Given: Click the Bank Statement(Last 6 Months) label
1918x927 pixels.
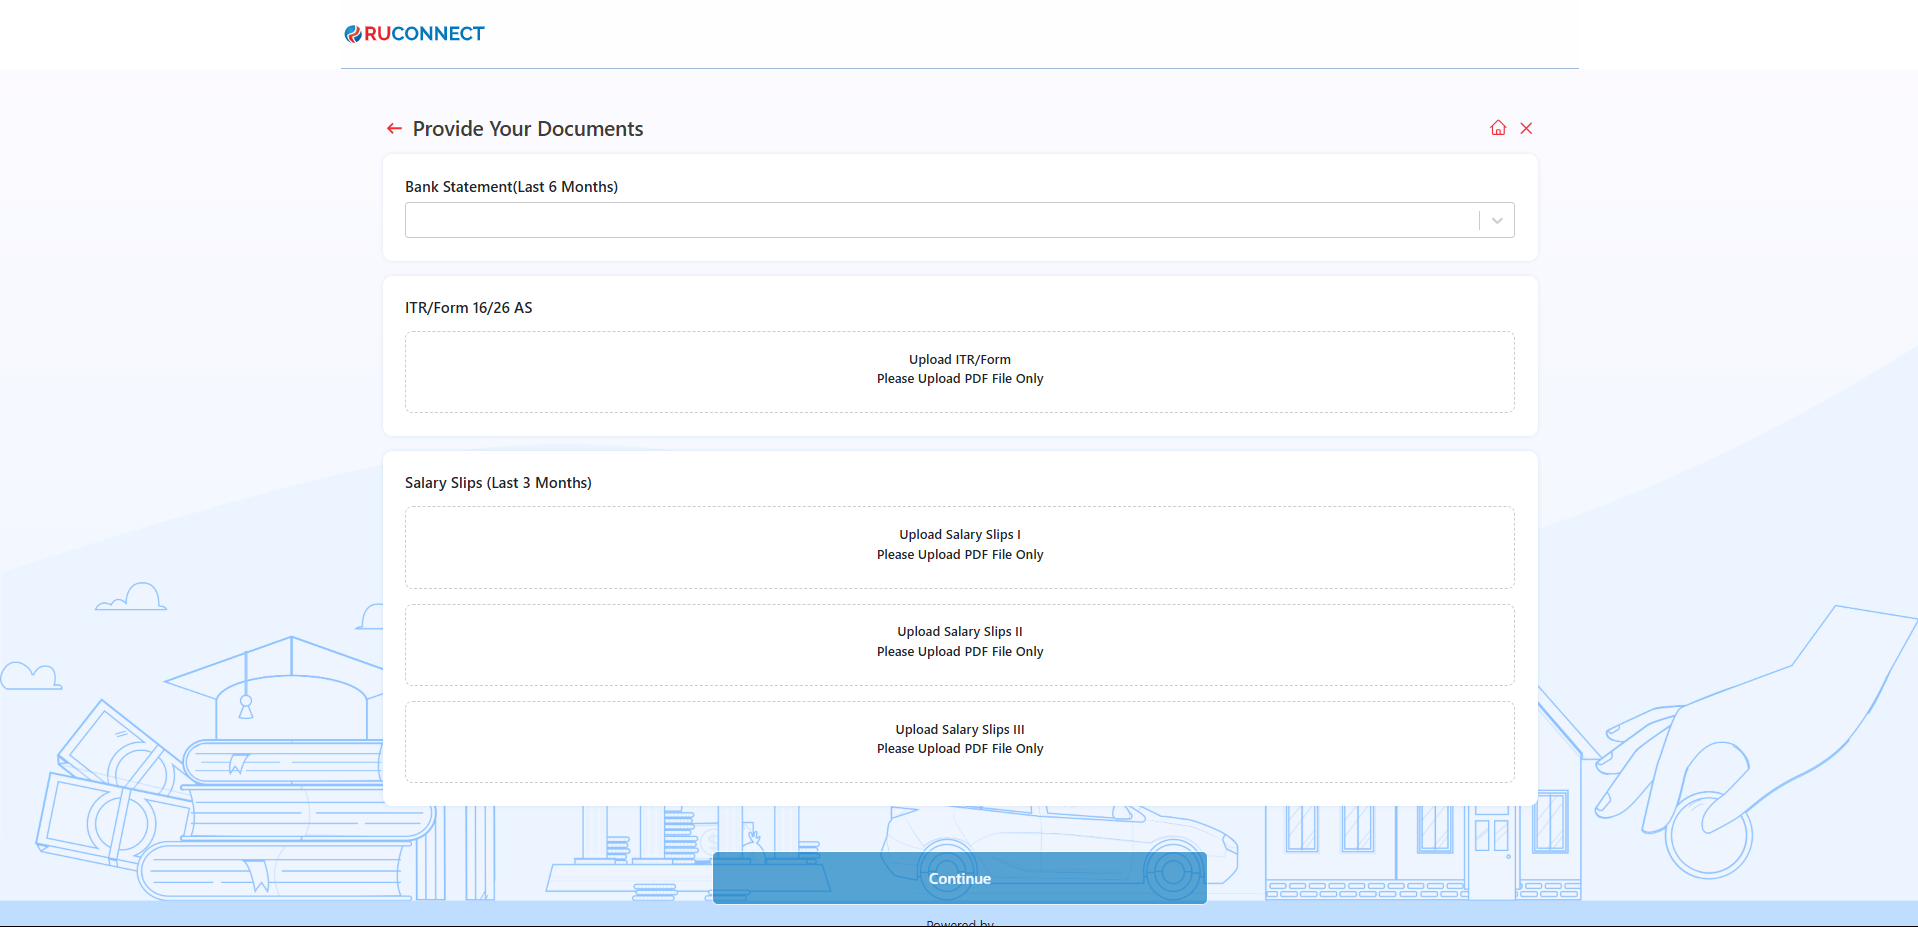Looking at the screenshot, I should click(x=511, y=187).
